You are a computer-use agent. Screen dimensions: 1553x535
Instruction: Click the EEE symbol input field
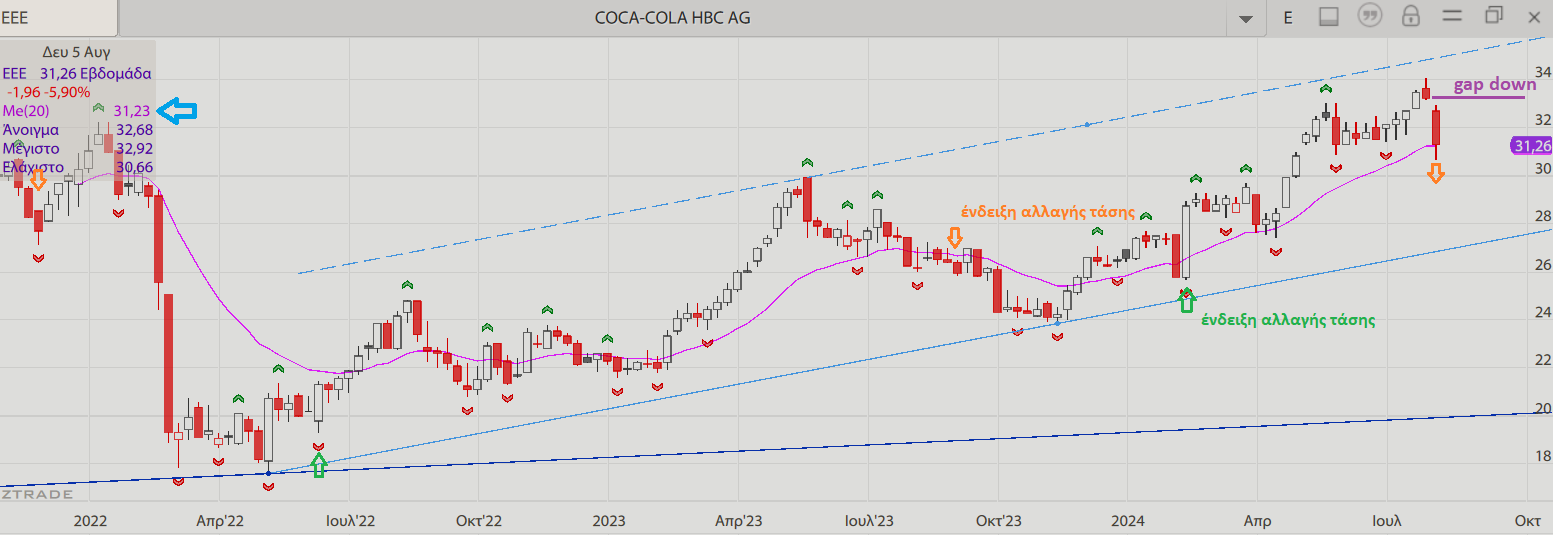coord(58,18)
